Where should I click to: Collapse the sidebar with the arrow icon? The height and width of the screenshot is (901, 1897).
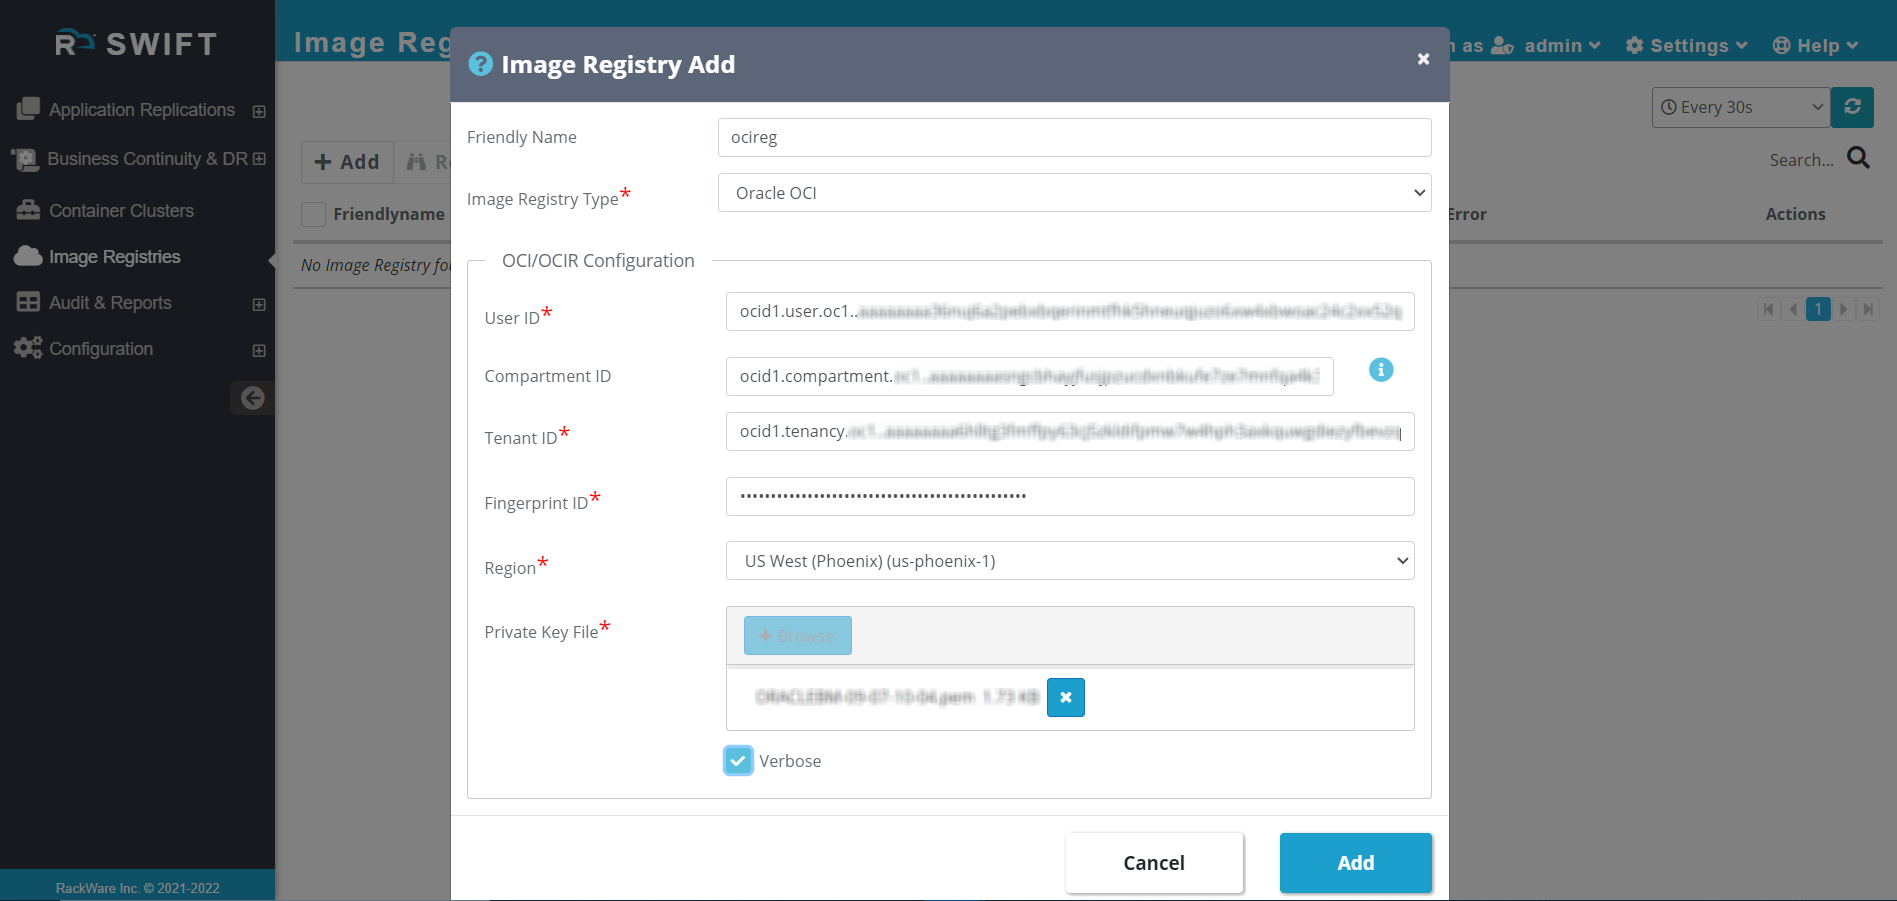coord(252,398)
